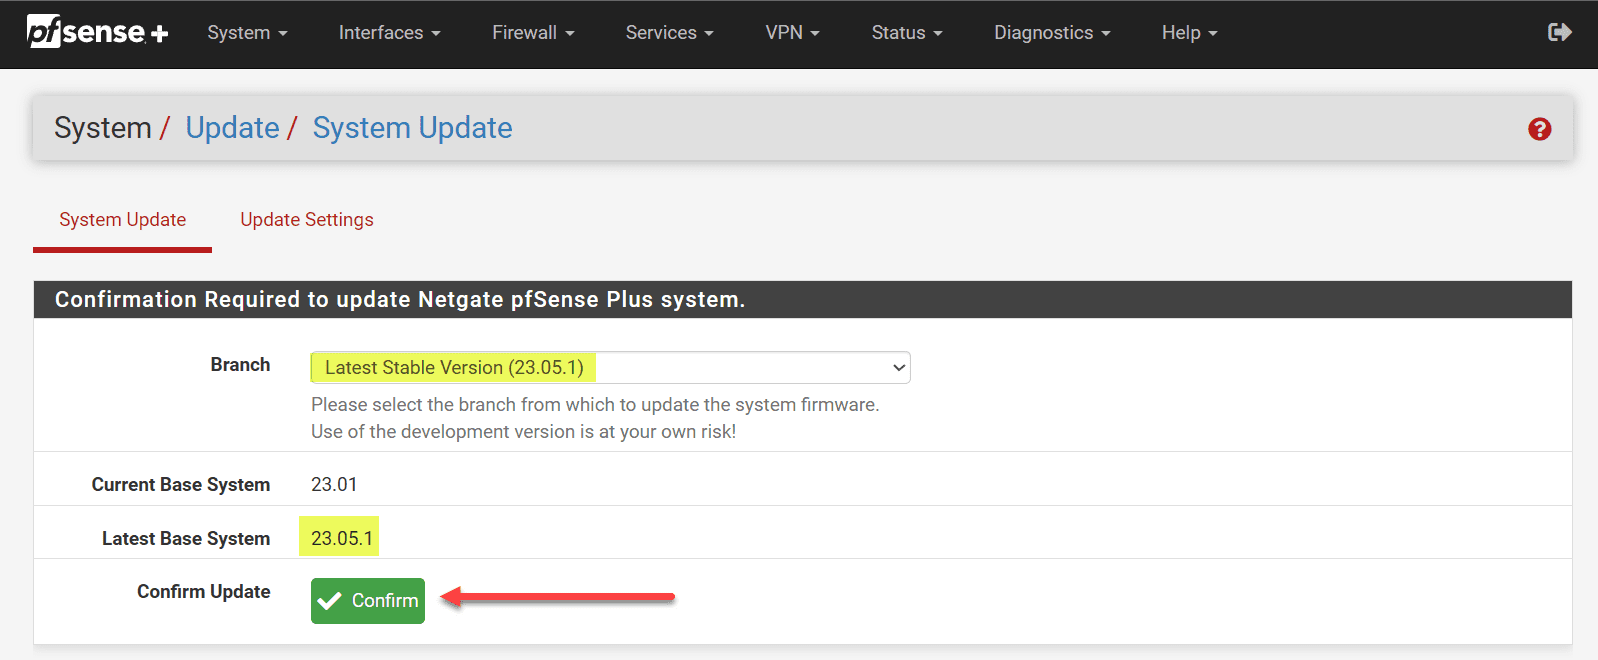The height and width of the screenshot is (660, 1598).
Task: Expand the Services menu
Action: tap(669, 33)
